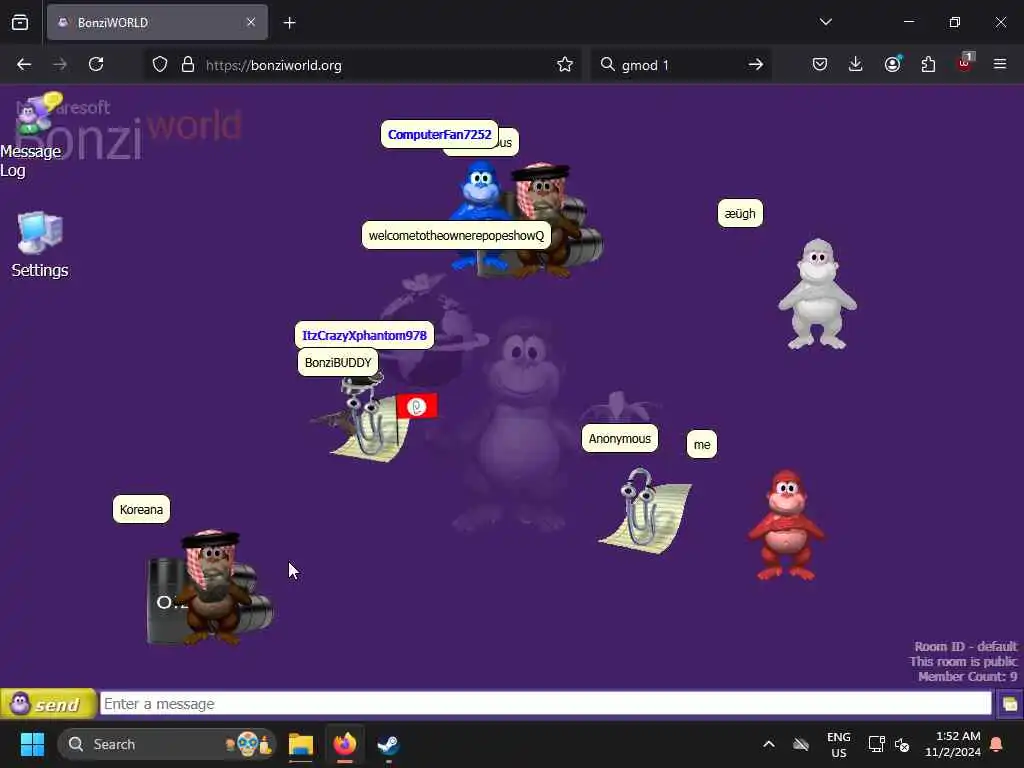Open Firefox View recent browsing
The image size is (1024, 768).
point(20,23)
